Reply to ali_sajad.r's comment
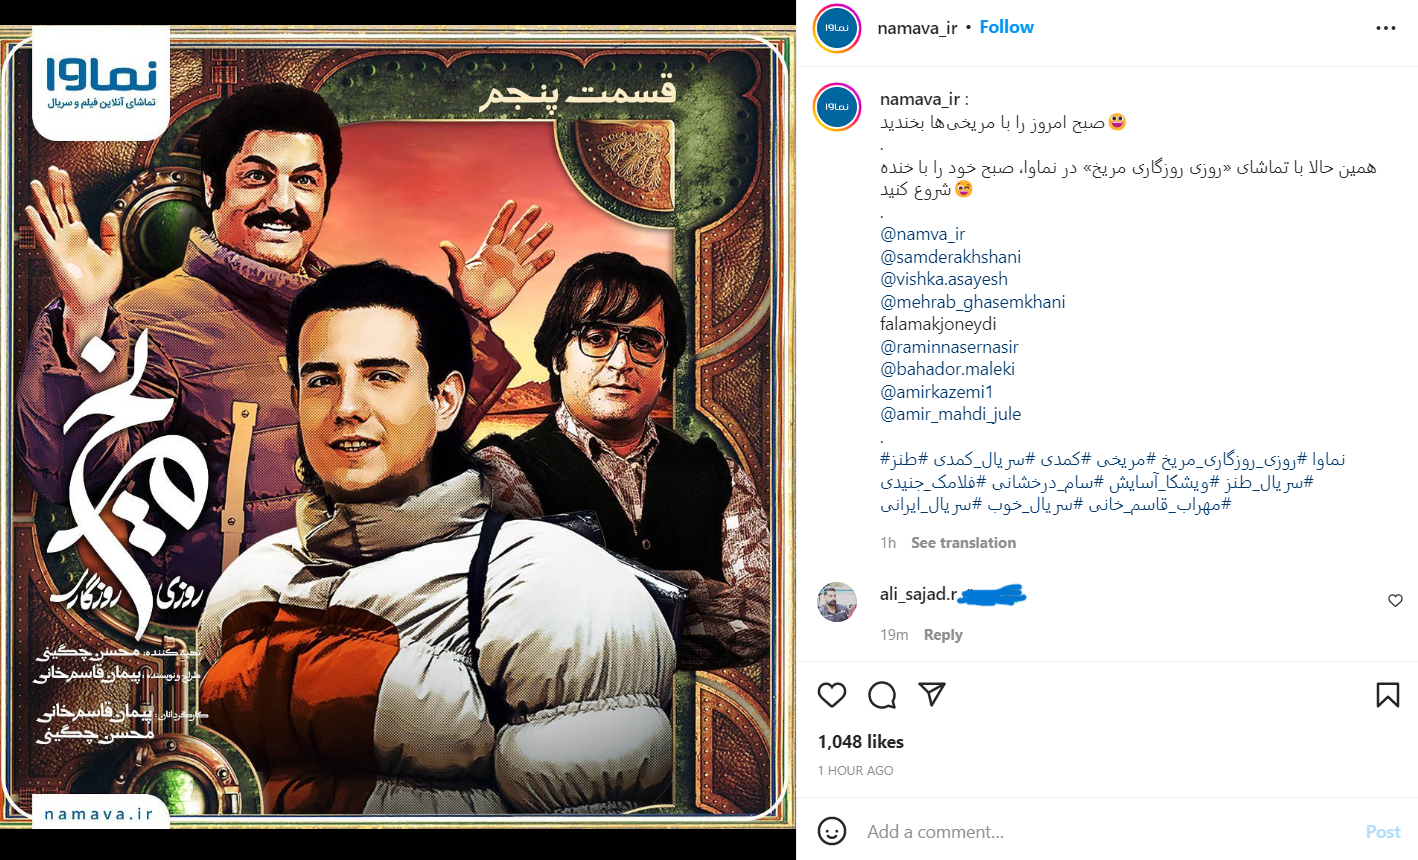 pyautogui.click(x=943, y=635)
